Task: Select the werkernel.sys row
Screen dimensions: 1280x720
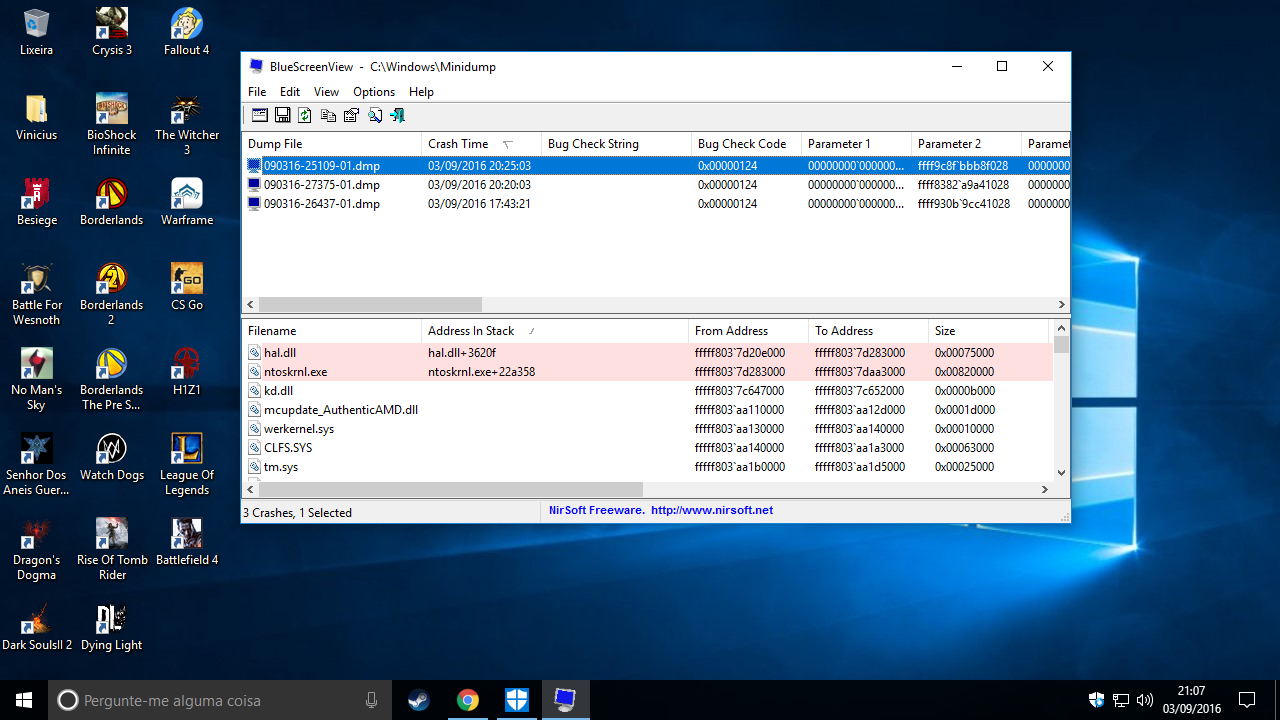Action: [x=648, y=429]
